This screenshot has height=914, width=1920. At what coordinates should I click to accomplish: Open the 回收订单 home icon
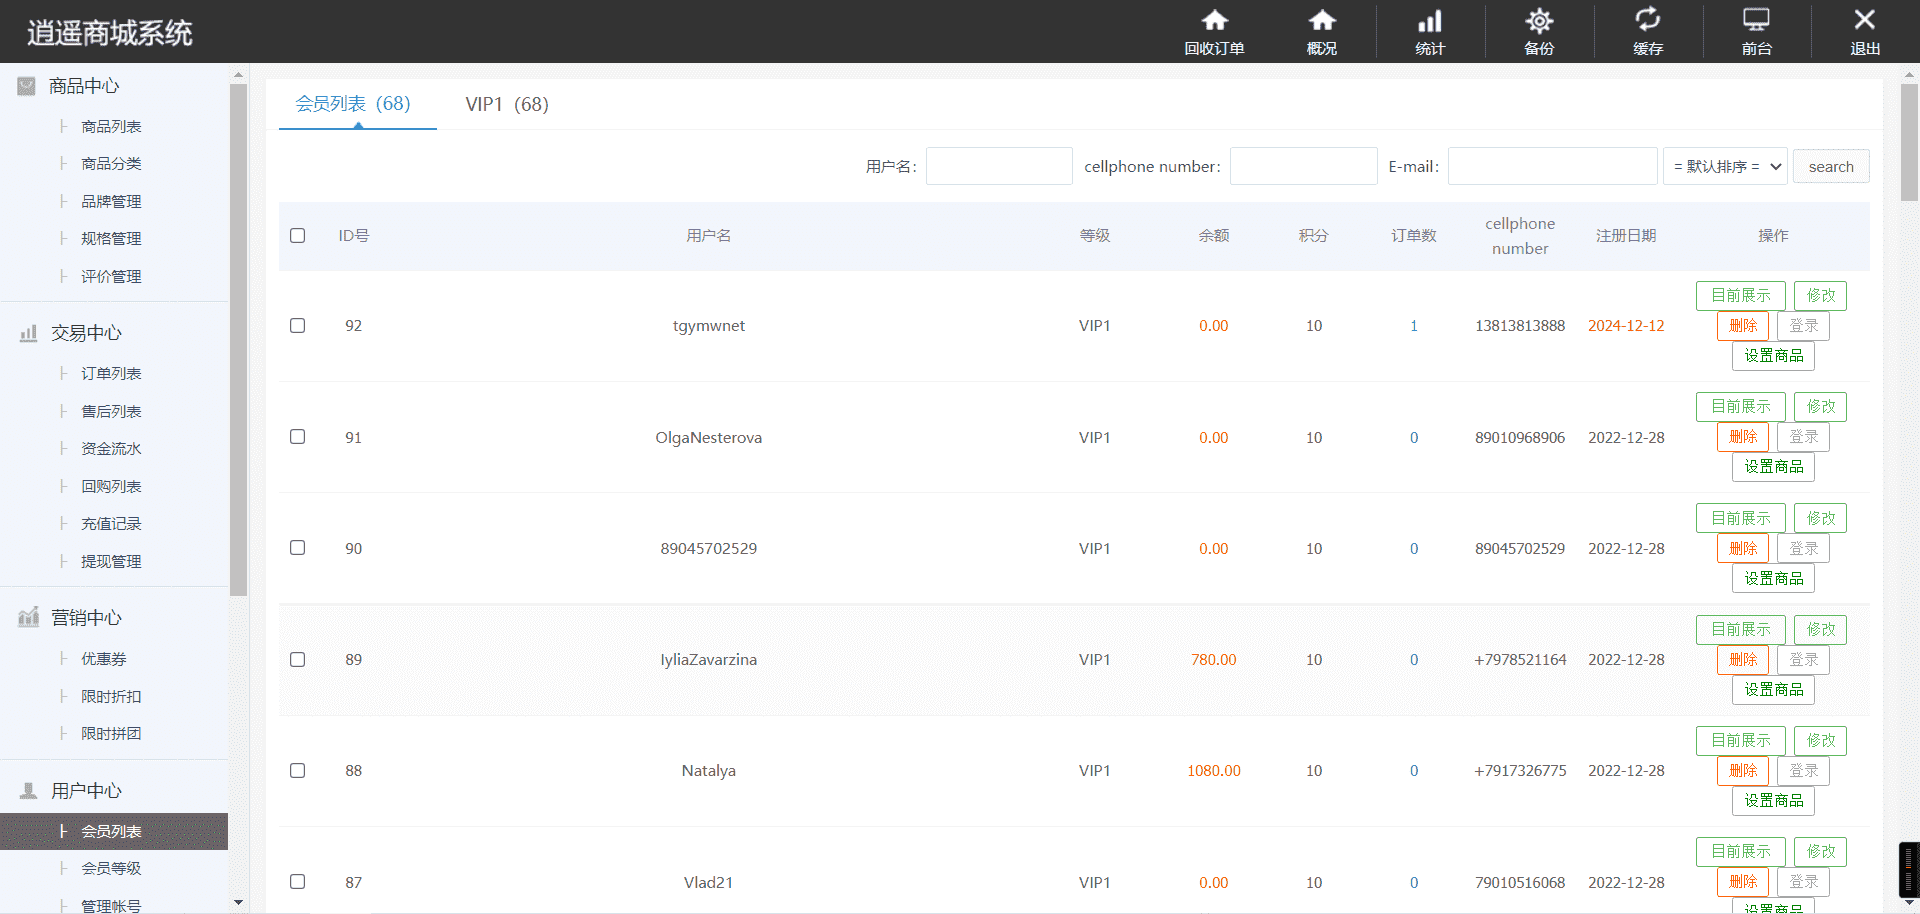click(1214, 20)
